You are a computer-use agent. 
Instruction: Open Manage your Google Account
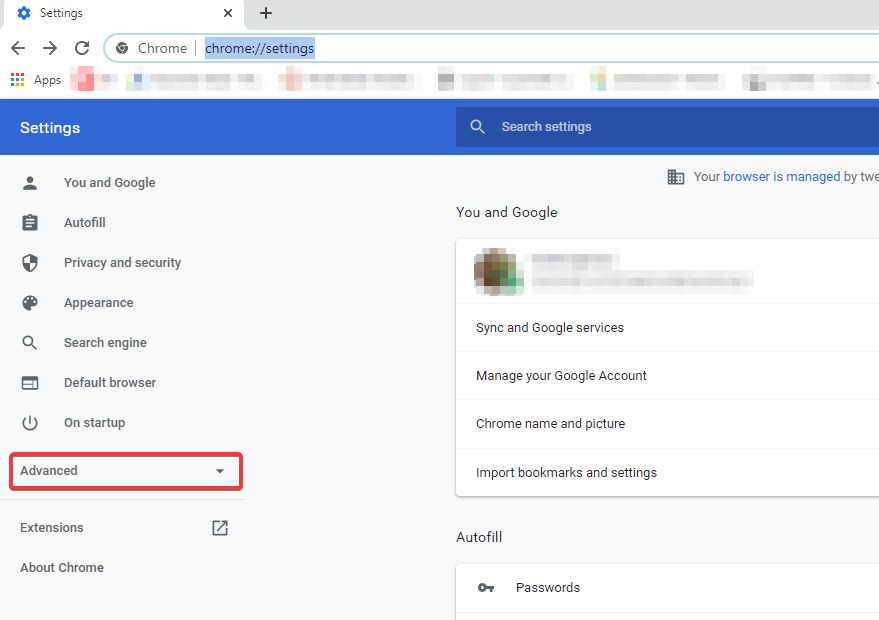561,375
